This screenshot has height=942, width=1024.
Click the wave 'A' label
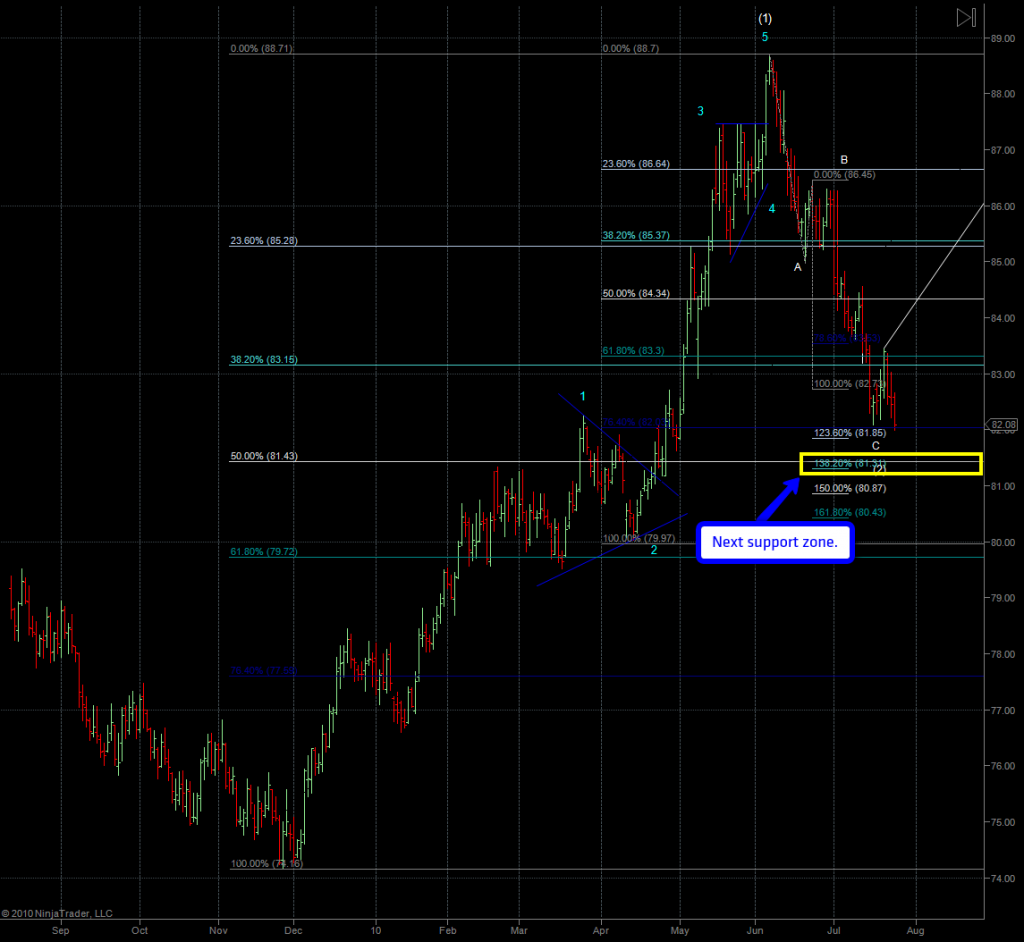point(797,267)
